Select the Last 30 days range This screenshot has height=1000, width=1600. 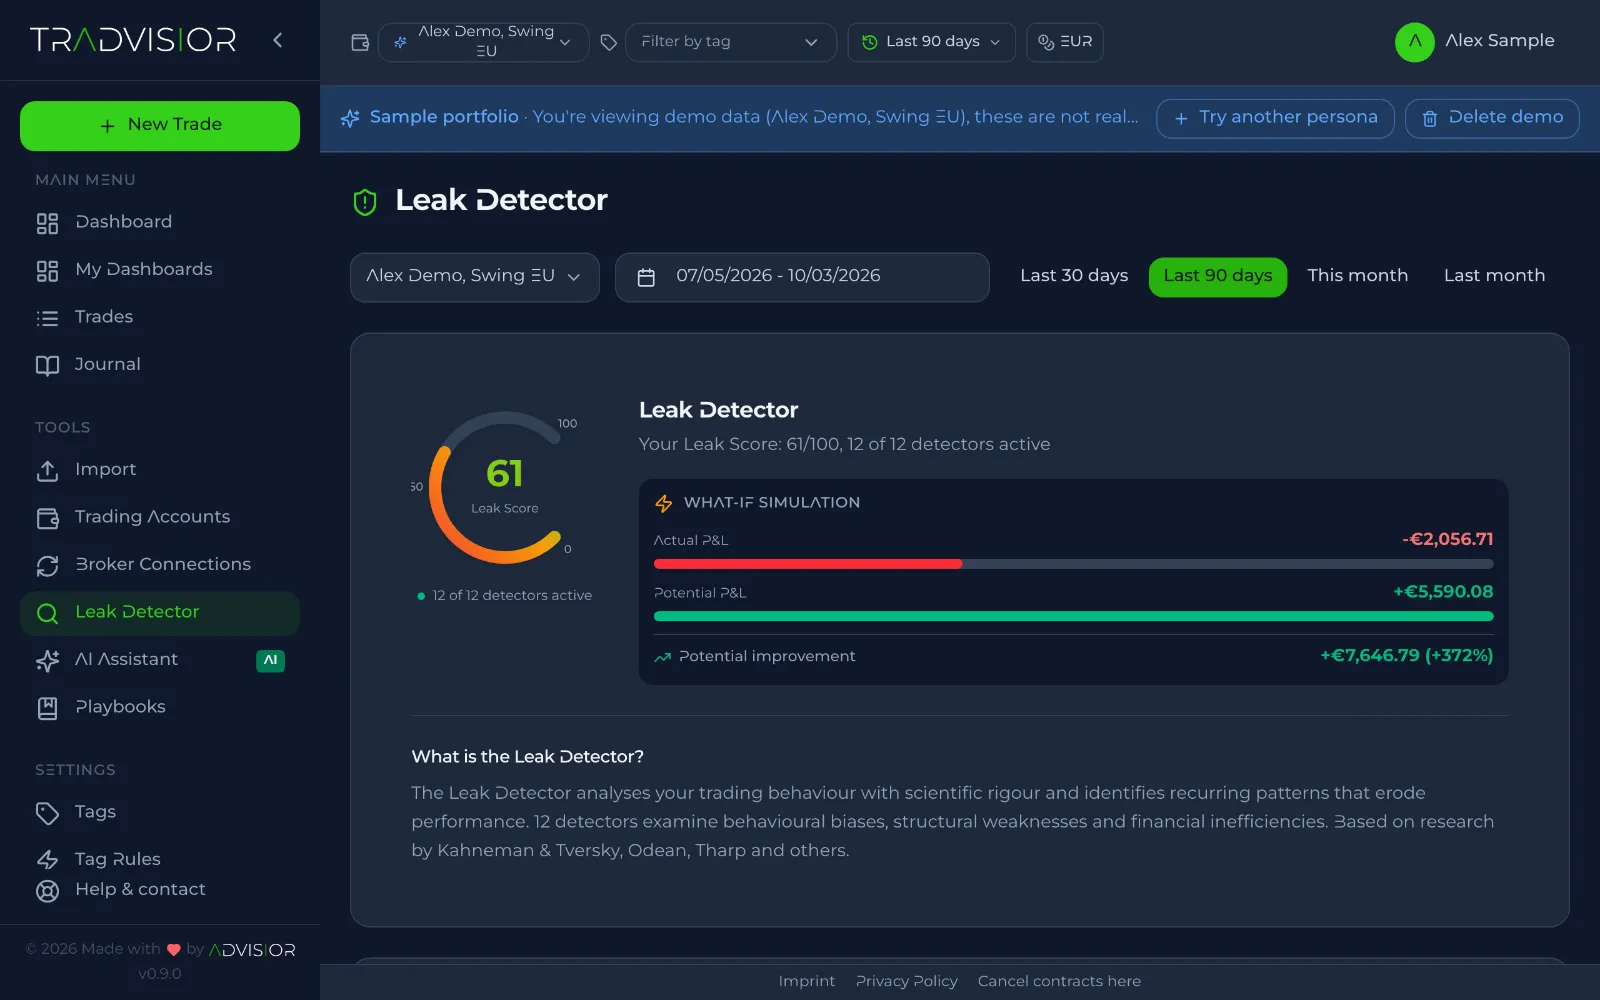point(1074,276)
